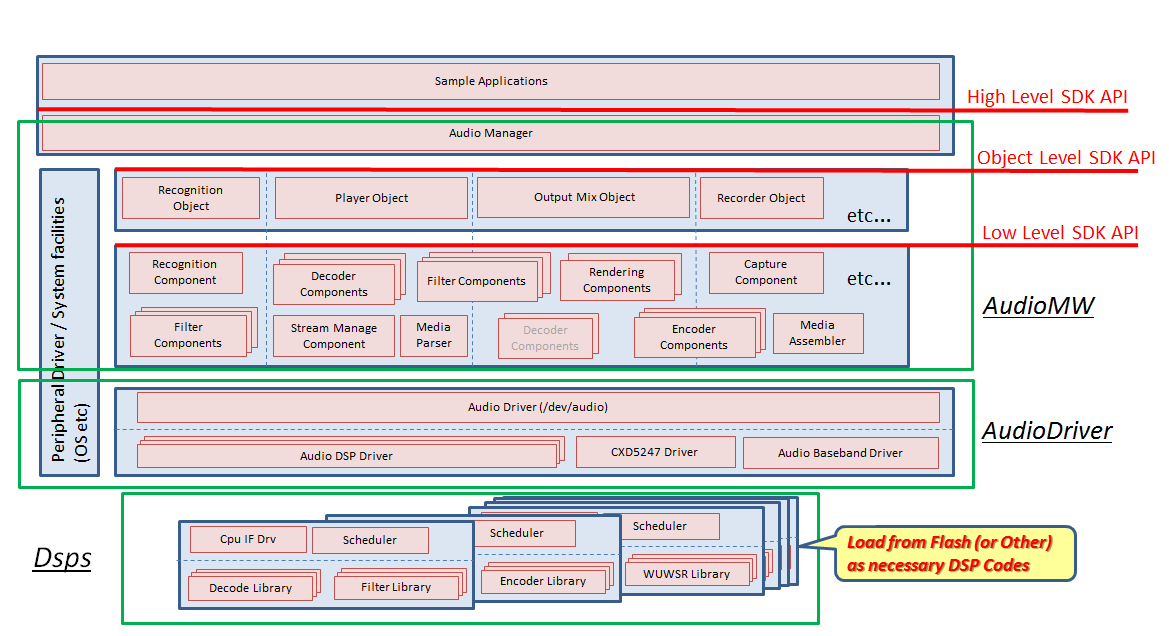Click the Media Parser block

click(433, 335)
